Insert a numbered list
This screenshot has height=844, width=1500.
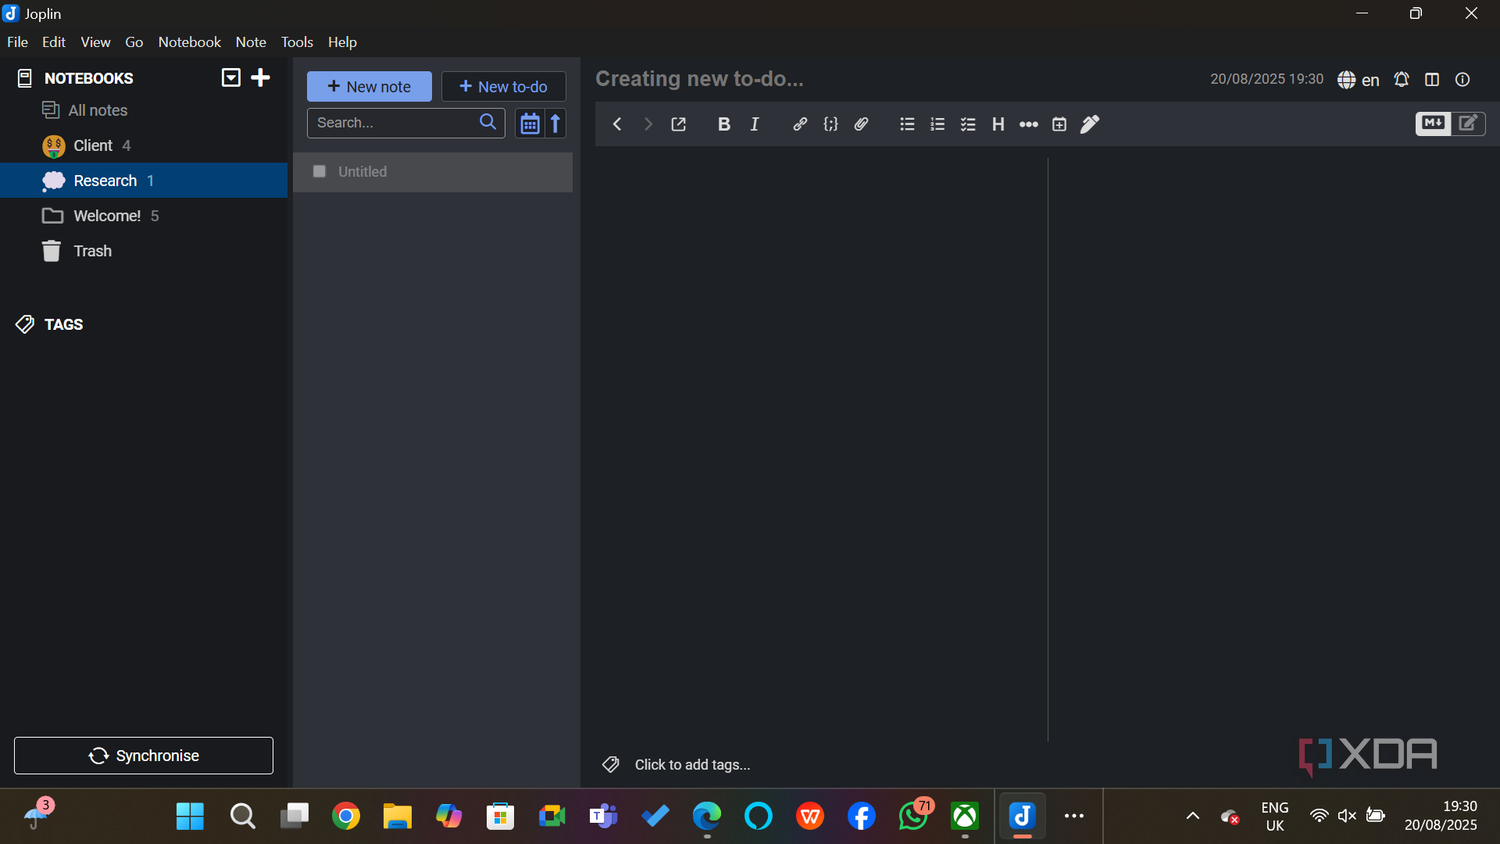click(x=937, y=124)
